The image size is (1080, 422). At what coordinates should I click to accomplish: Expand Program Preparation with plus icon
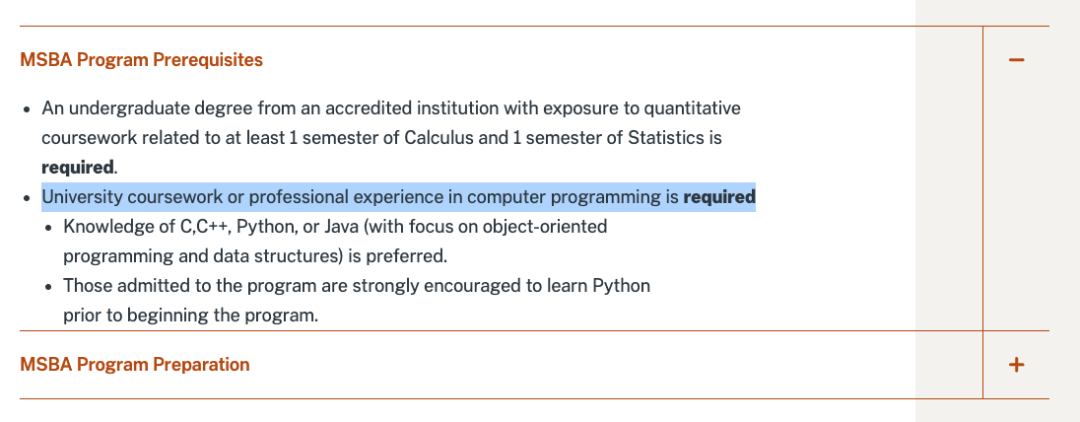tap(1016, 364)
